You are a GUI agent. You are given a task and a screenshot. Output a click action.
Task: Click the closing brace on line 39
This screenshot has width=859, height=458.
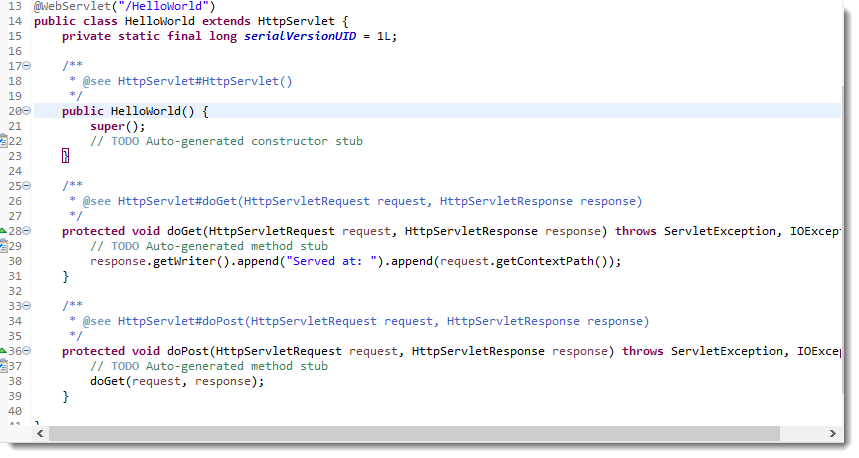65,396
